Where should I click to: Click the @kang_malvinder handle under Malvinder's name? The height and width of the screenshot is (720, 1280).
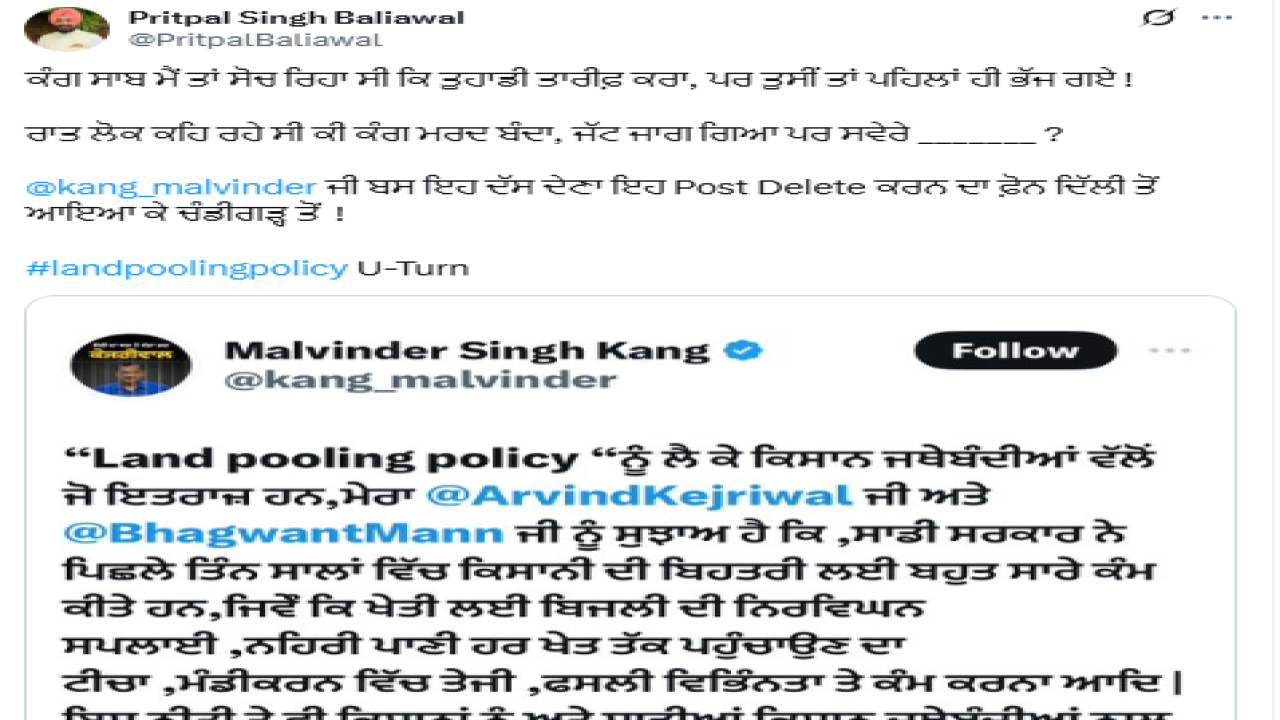coord(421,380)
